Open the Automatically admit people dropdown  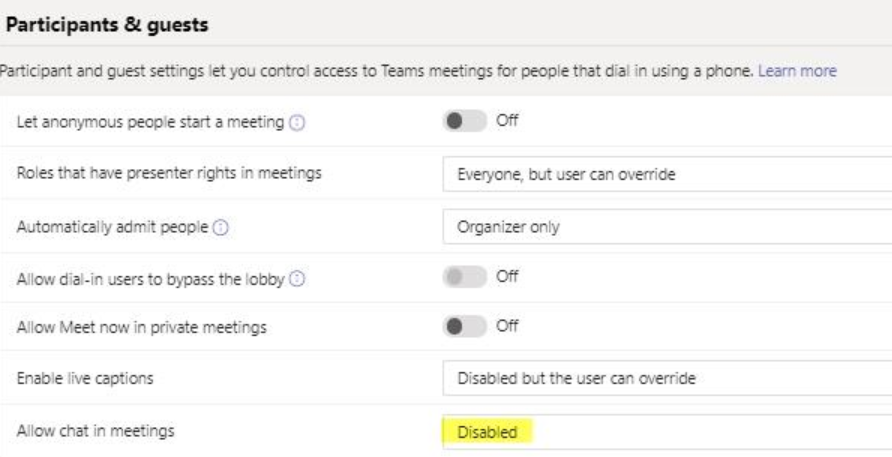(x=666, y=227)
